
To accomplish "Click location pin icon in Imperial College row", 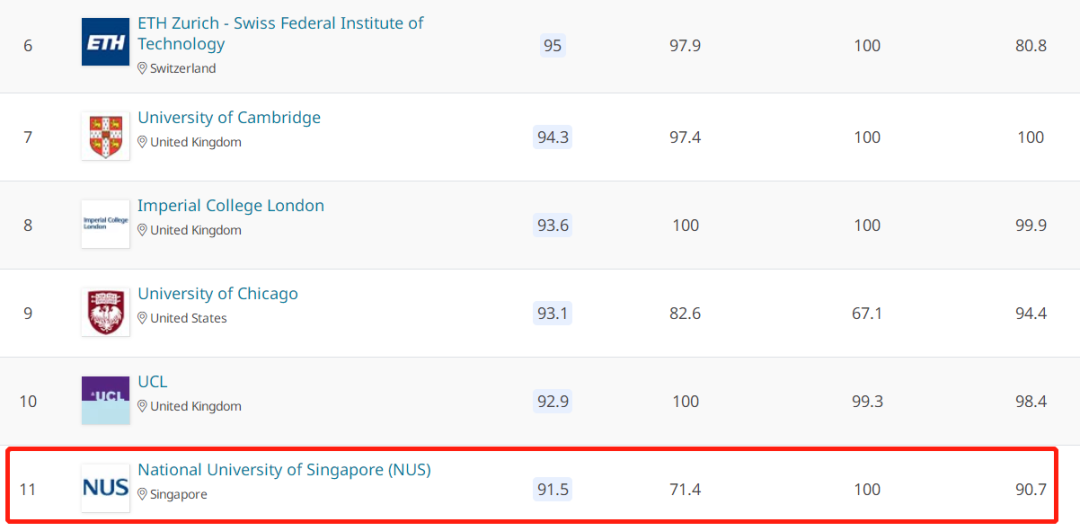I will [143, 230].
